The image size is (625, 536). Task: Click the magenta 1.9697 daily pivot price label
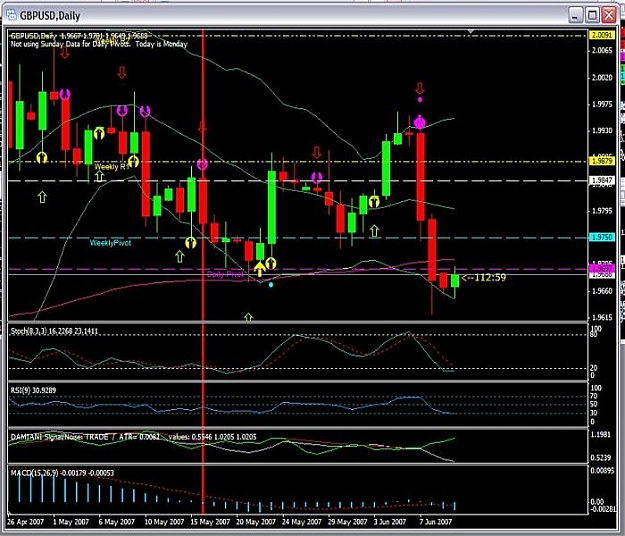[x=601, y=269]
